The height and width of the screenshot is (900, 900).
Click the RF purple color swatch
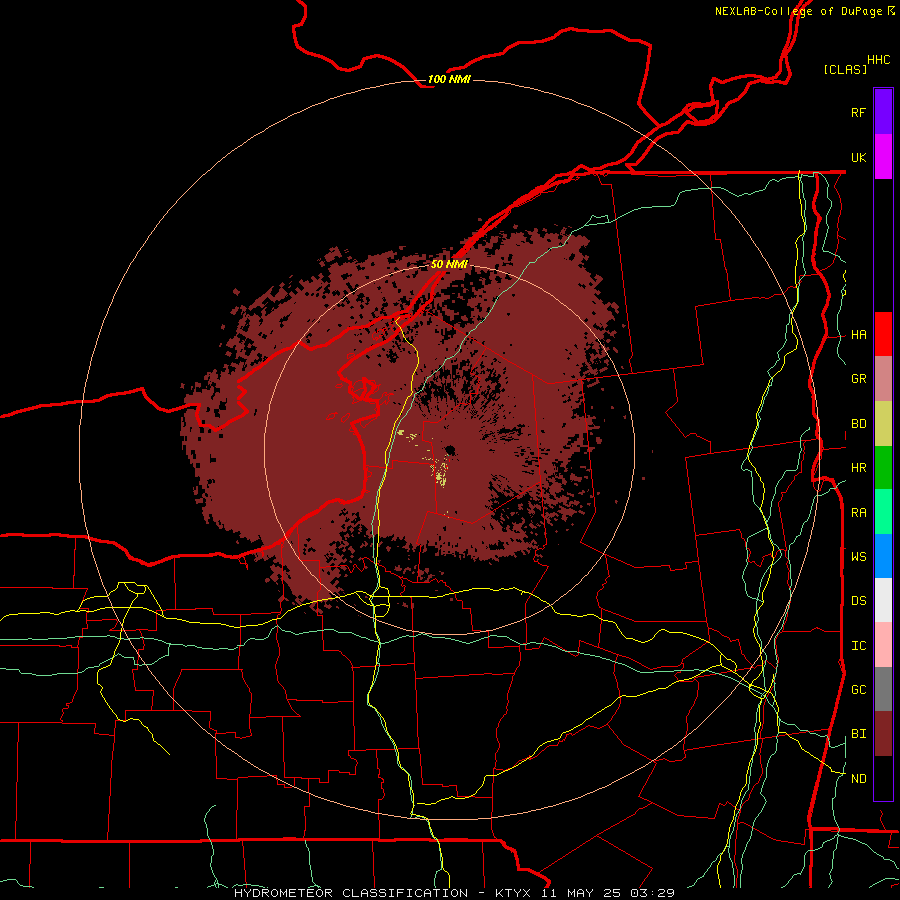click(x=883, y=111)
